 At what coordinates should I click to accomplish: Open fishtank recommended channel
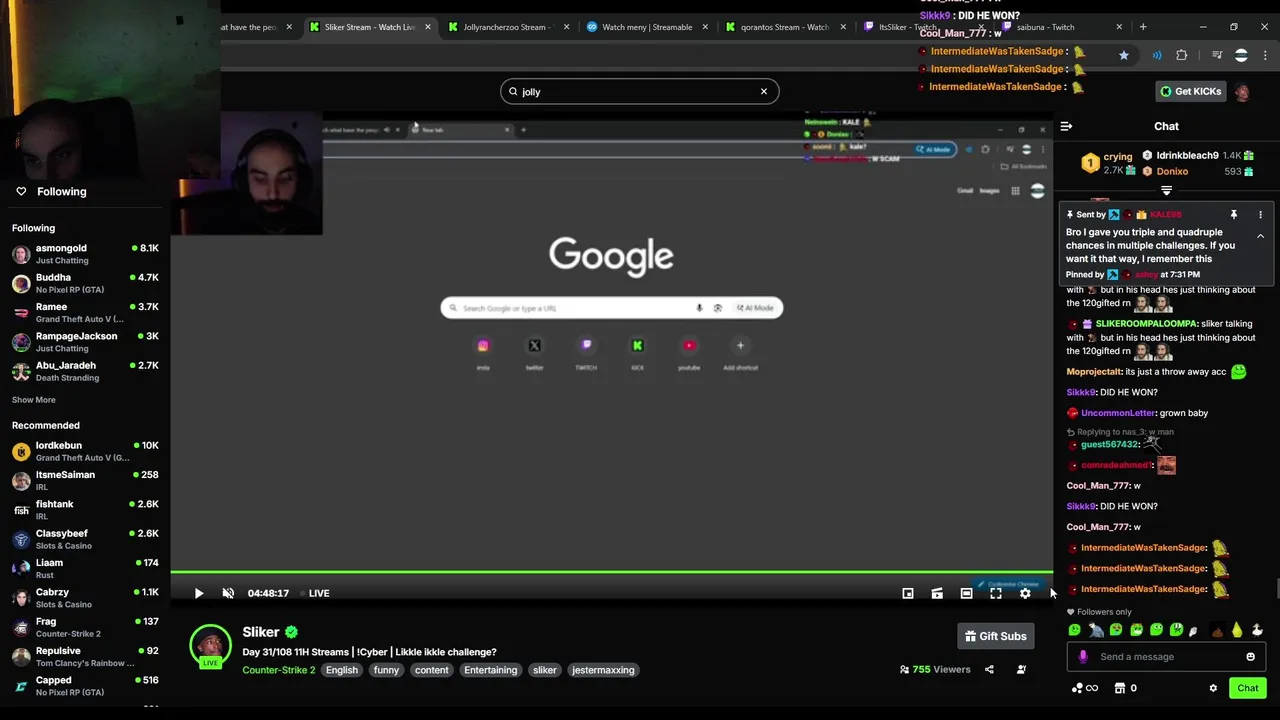click(85, 510)
